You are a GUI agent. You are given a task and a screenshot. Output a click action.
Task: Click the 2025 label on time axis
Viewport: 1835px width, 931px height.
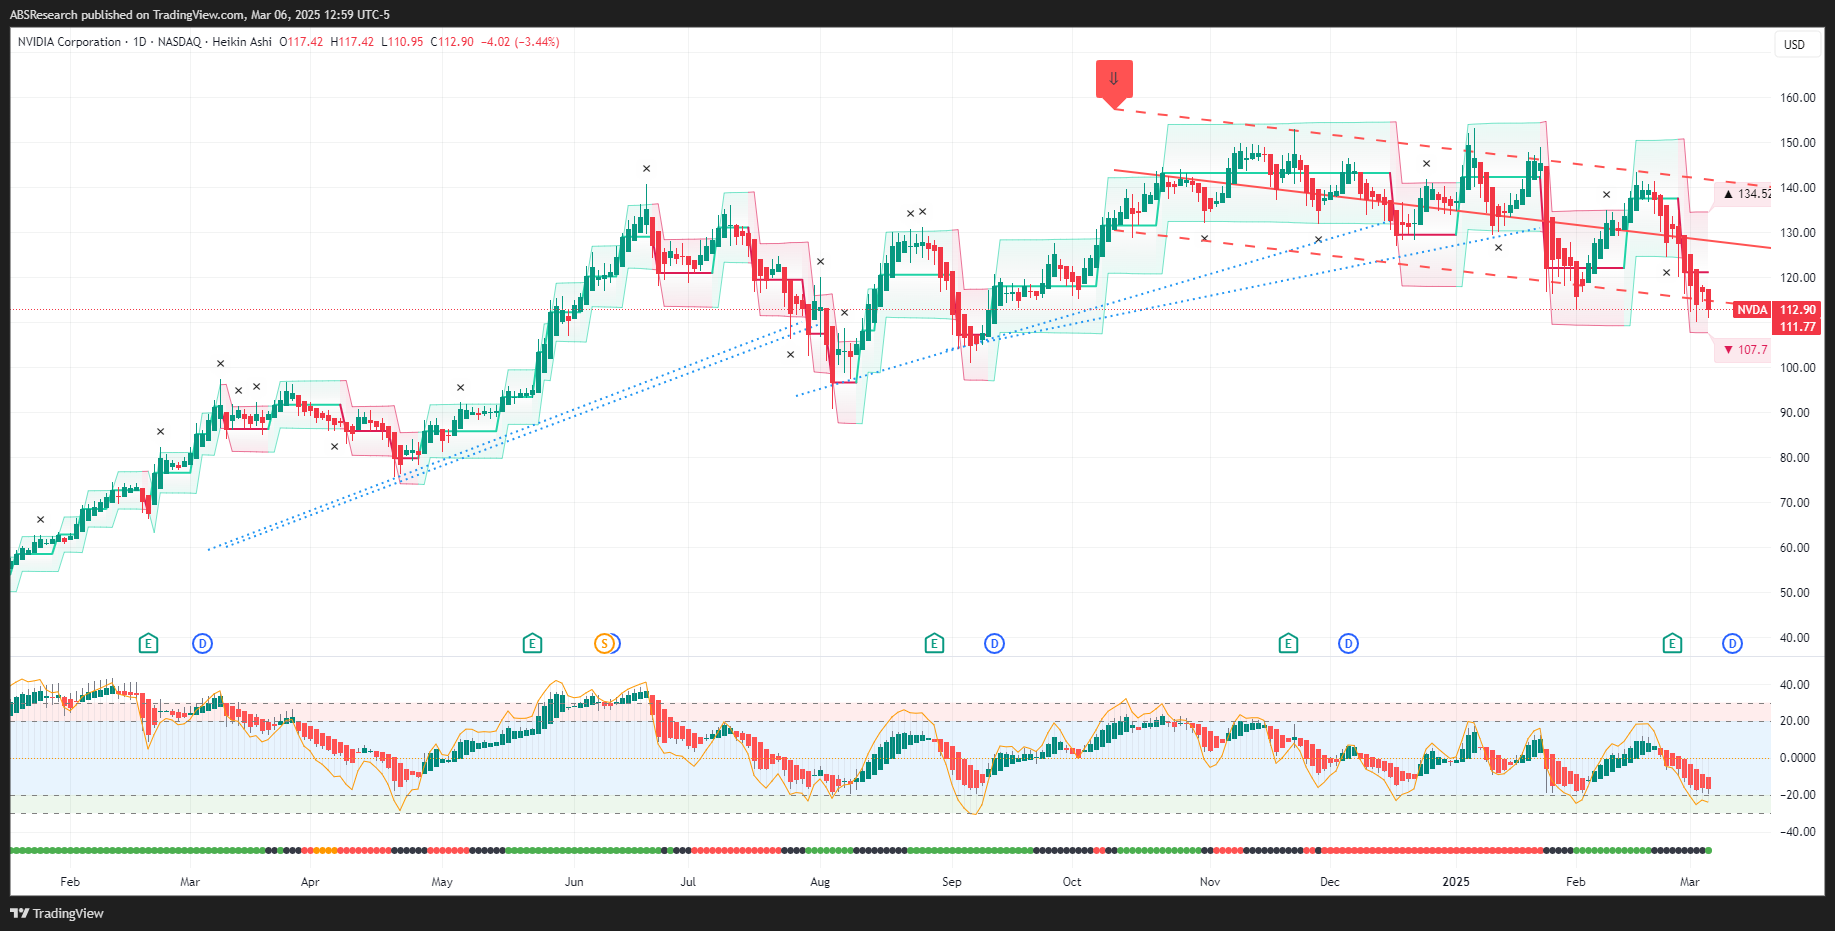pos(1456,882)
